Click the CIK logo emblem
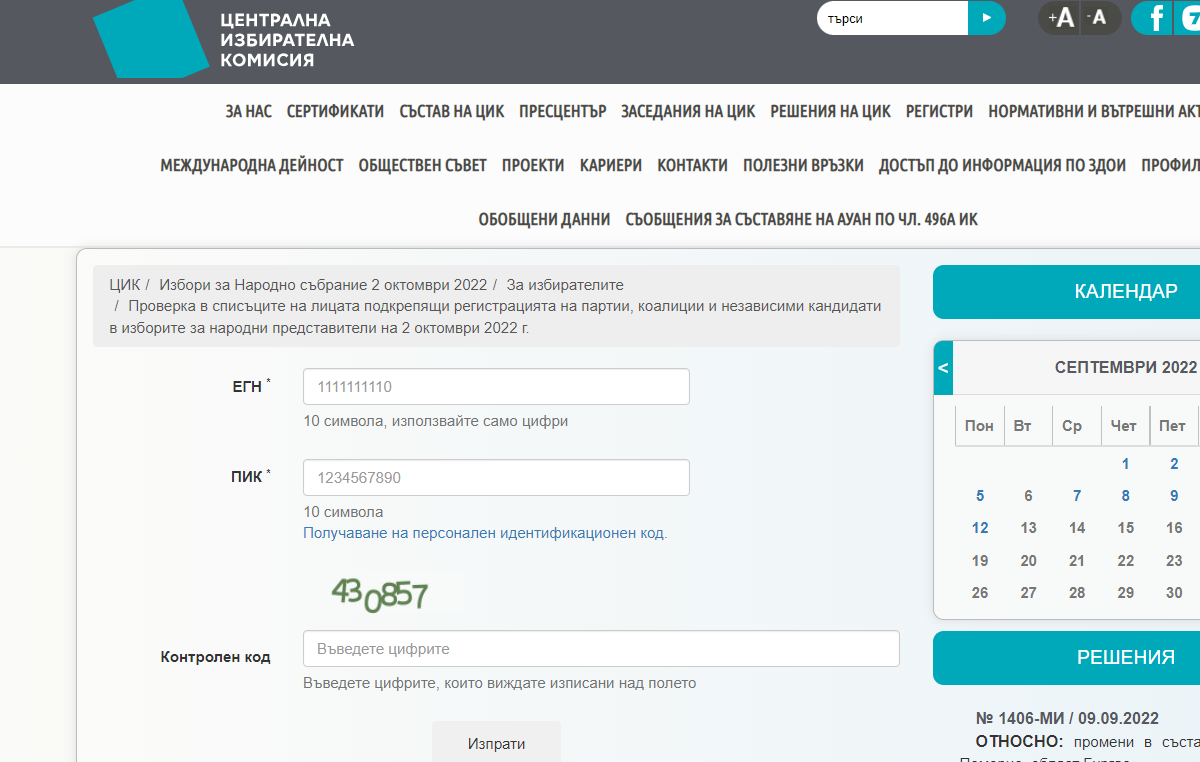 tap(150, 36)
